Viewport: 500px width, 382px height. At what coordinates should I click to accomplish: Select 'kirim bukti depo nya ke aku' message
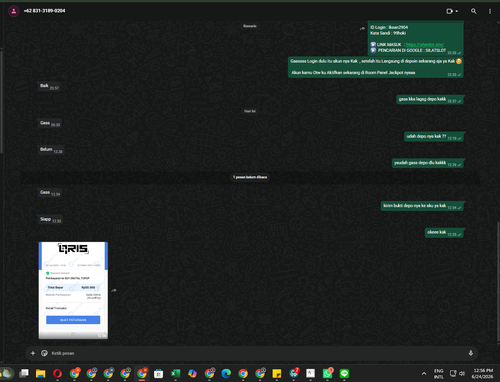point(422,206)
